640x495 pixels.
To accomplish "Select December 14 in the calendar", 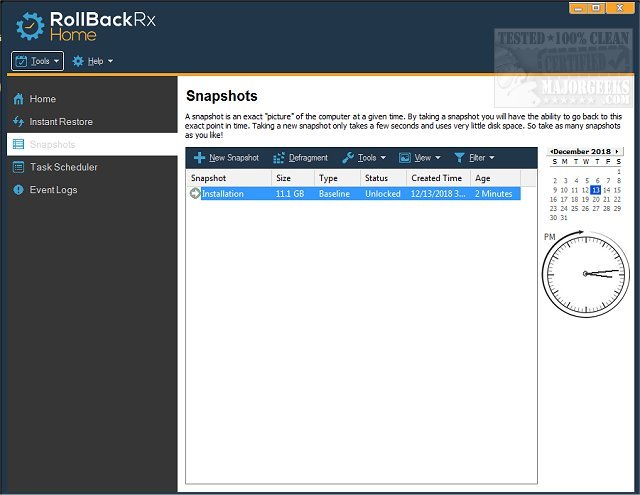I will point(607,190).
